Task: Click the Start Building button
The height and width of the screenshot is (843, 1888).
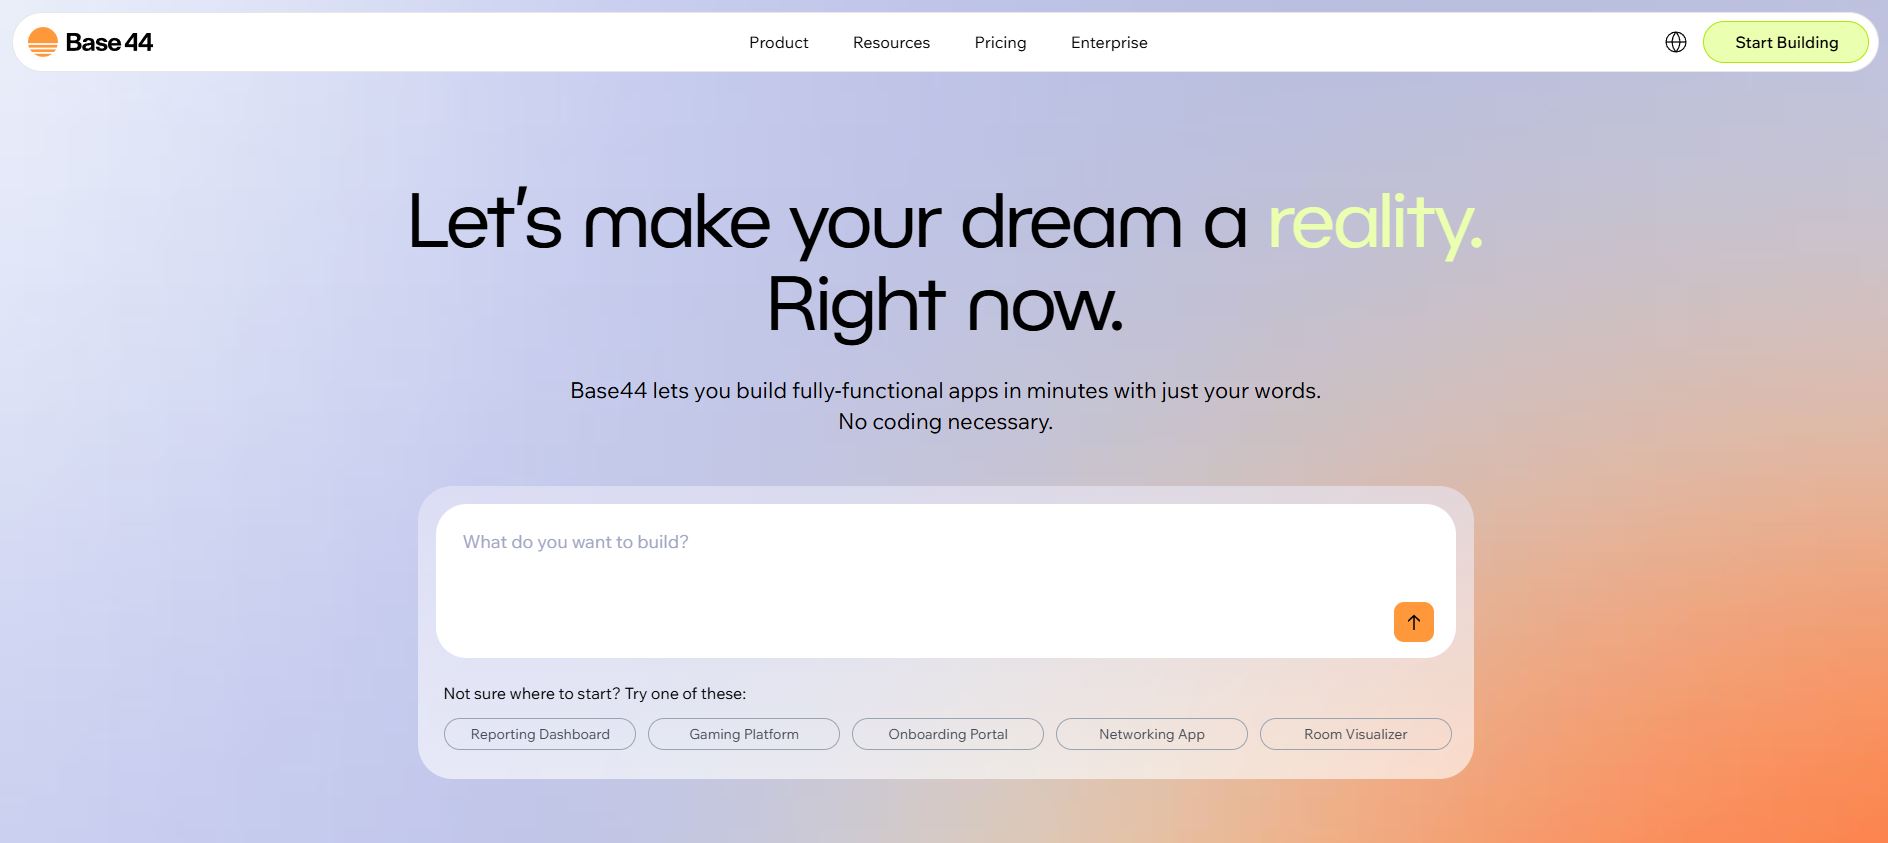Action: [x=1786, y=42]
